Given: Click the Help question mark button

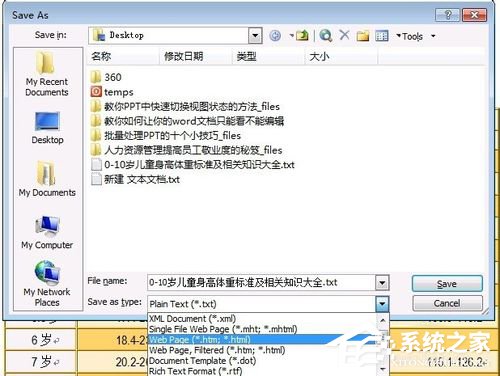Looking at the screenshot, I should point(447,15).
